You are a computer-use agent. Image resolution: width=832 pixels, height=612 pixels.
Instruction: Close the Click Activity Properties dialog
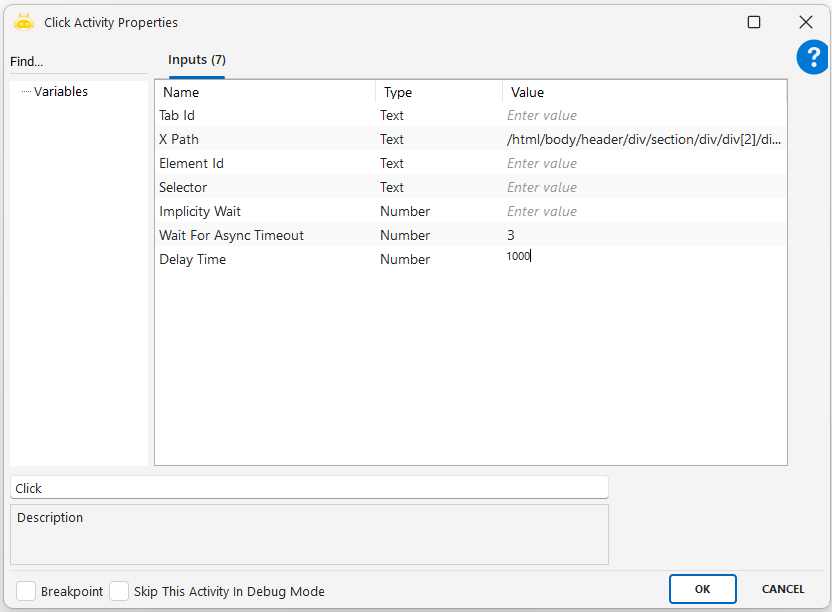click(805, 22)
